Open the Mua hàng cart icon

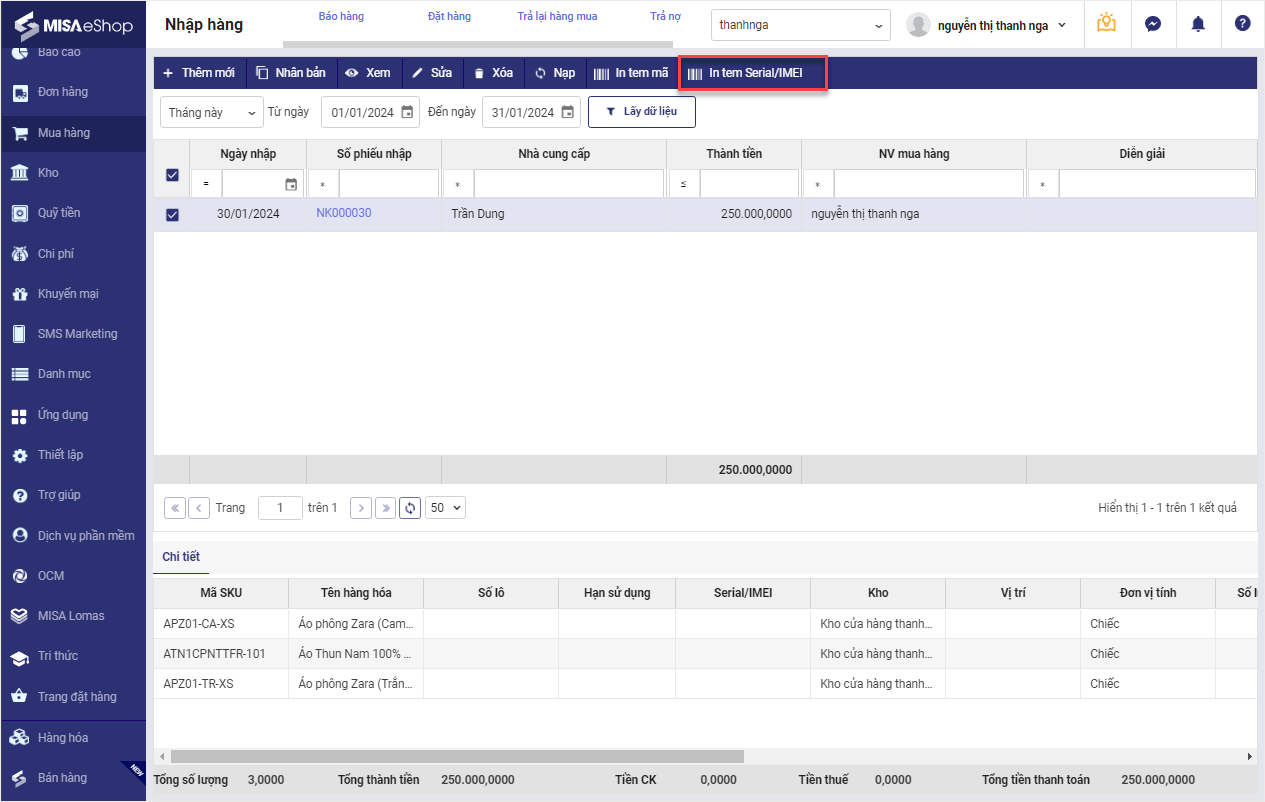(20, 133)
